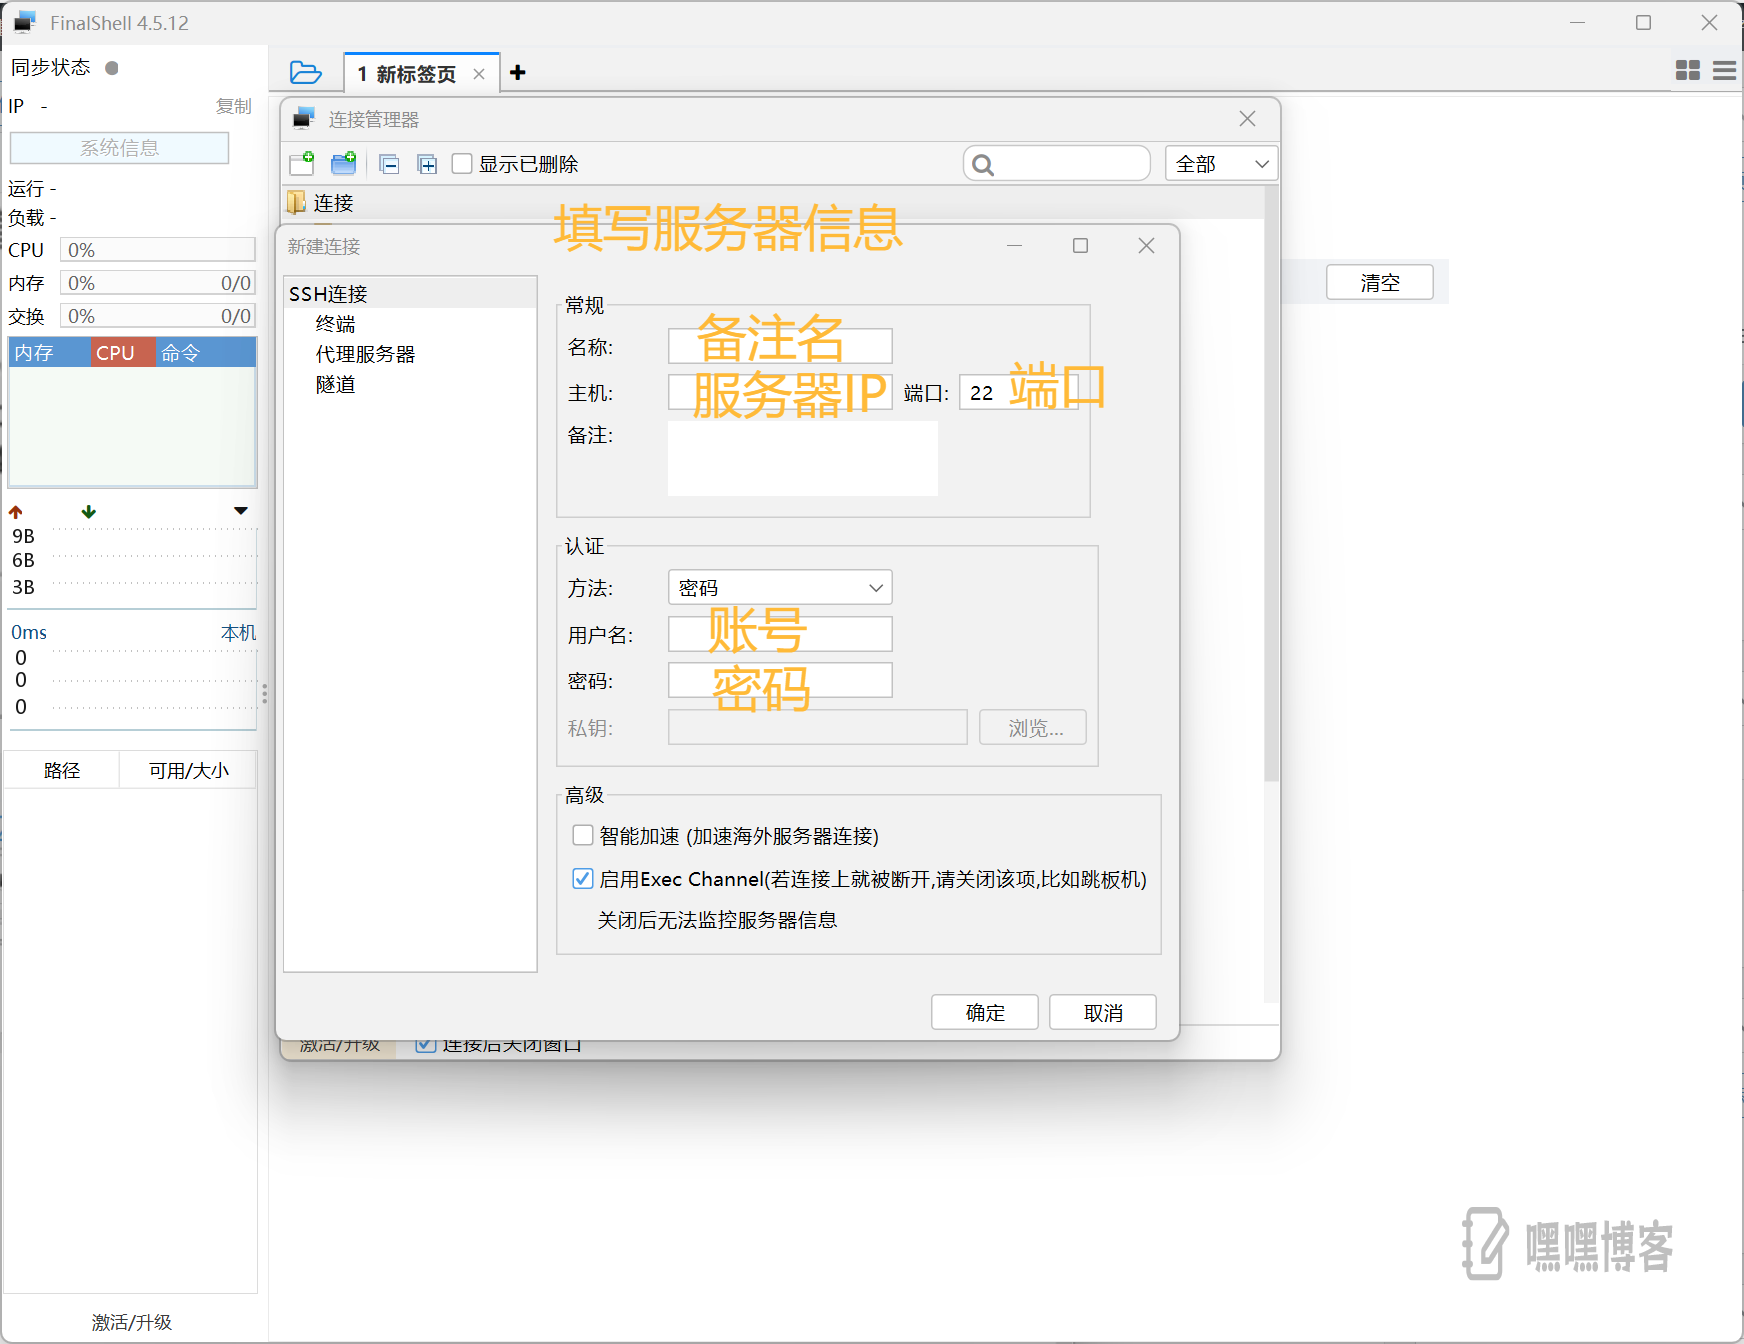
Task: Open the hamburger menu at top right
Action: coord(1724,70)
